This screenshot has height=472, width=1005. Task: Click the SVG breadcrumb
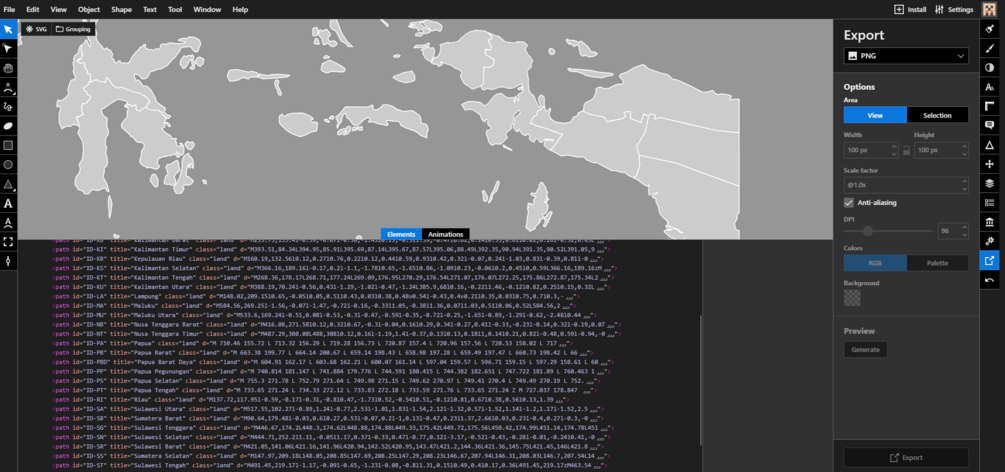coord(37,29)
